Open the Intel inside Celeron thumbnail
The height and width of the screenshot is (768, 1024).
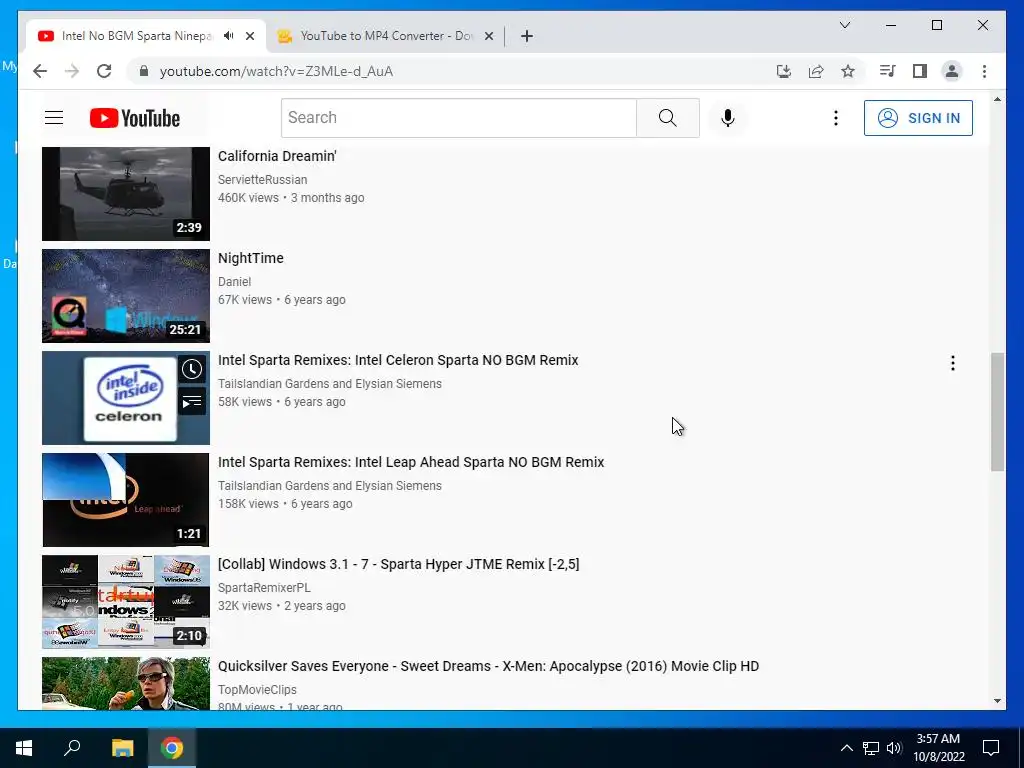tap(126, 398)
